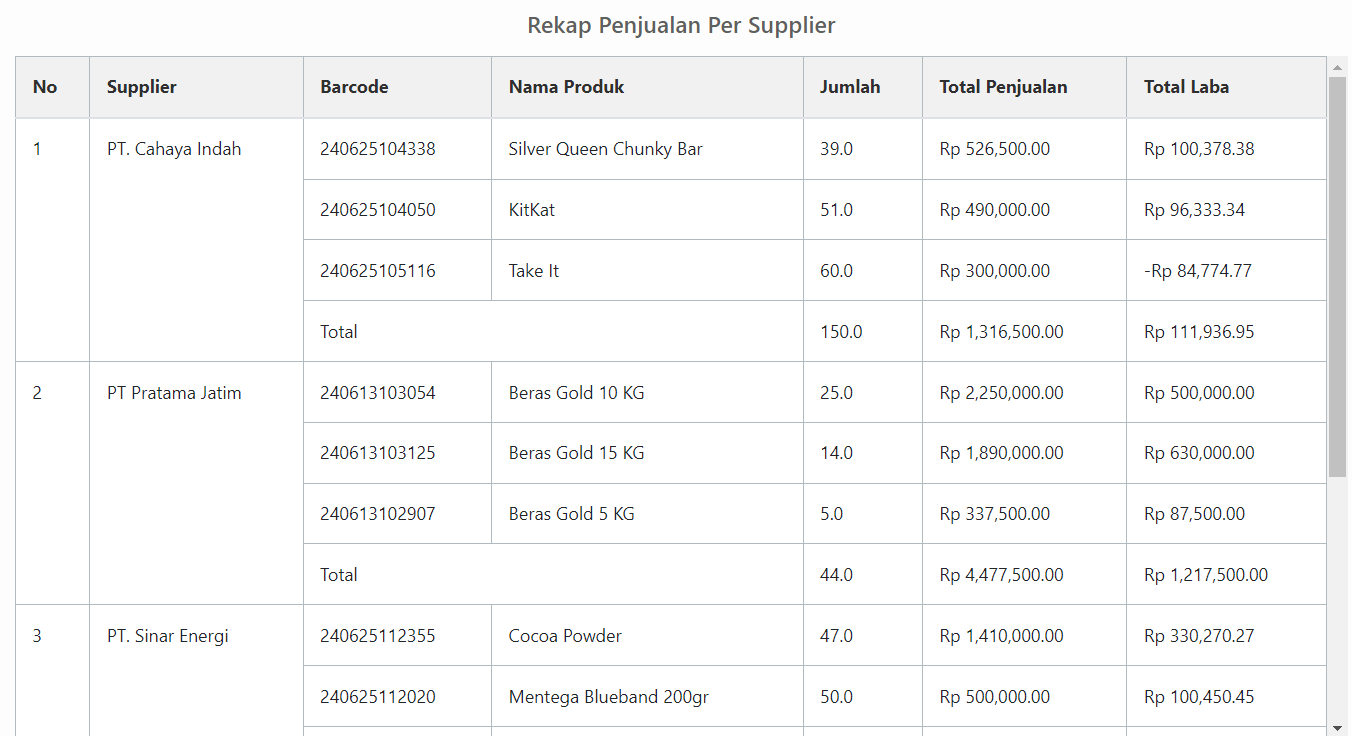Select the PT Pratama Jatim supplier cell
Viewport: 1352px width, 736px height.
(x=174, y=393)
